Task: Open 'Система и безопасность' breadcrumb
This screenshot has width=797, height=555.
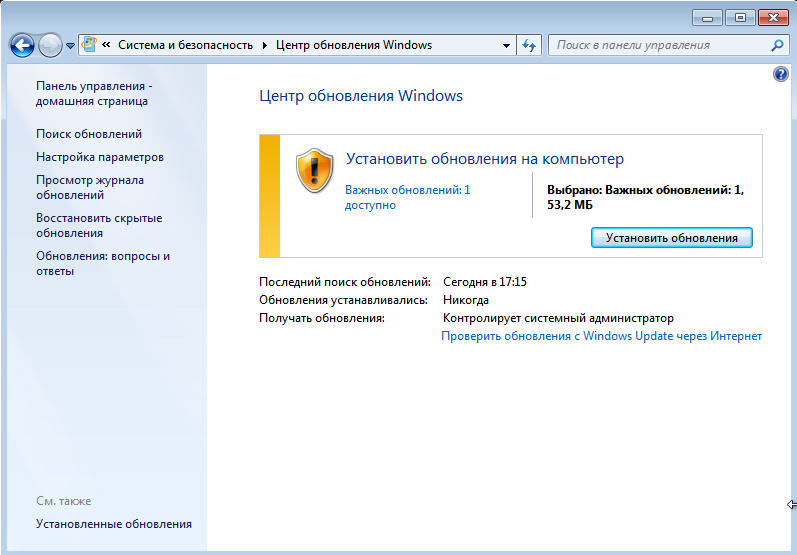Action: (185, 45)
